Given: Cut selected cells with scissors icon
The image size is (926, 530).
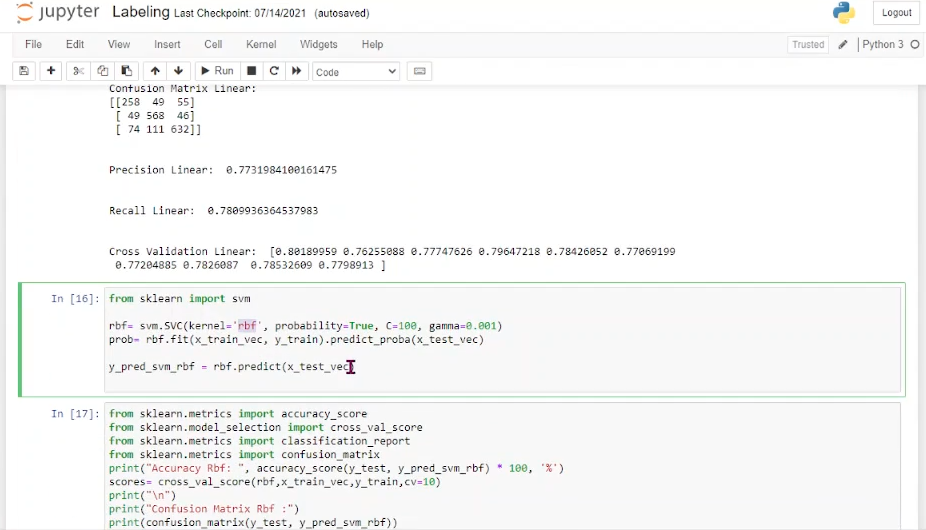Looking at the screenshot, I should click(x=78, y=71).
